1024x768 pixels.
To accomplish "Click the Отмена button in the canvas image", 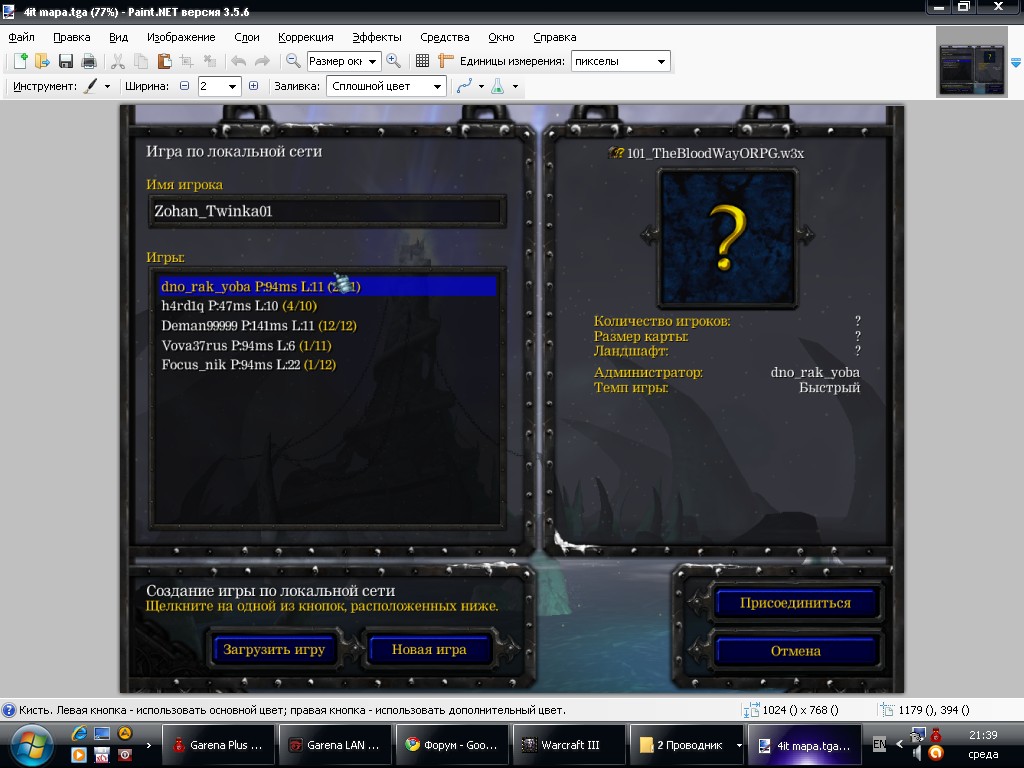I will [x=795, y=650].
